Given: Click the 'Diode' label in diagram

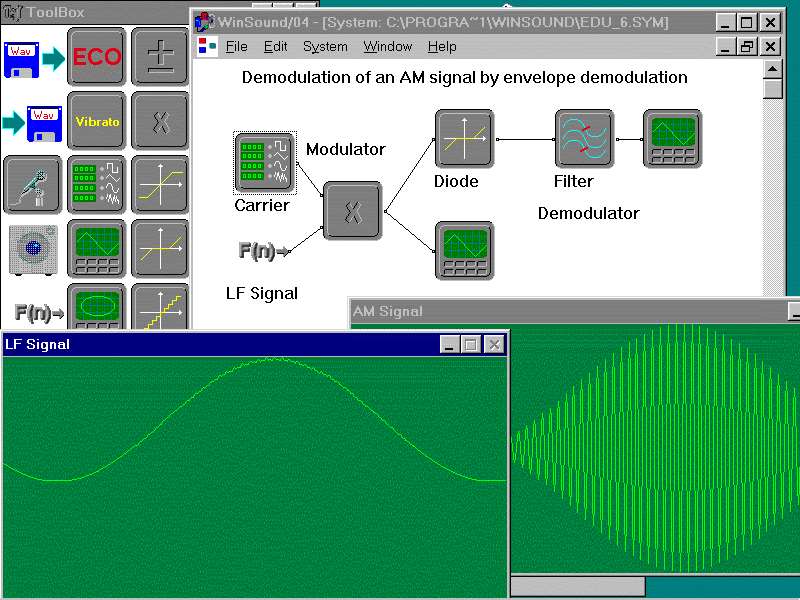Looking at the screenshot, I should click(456, 181).
